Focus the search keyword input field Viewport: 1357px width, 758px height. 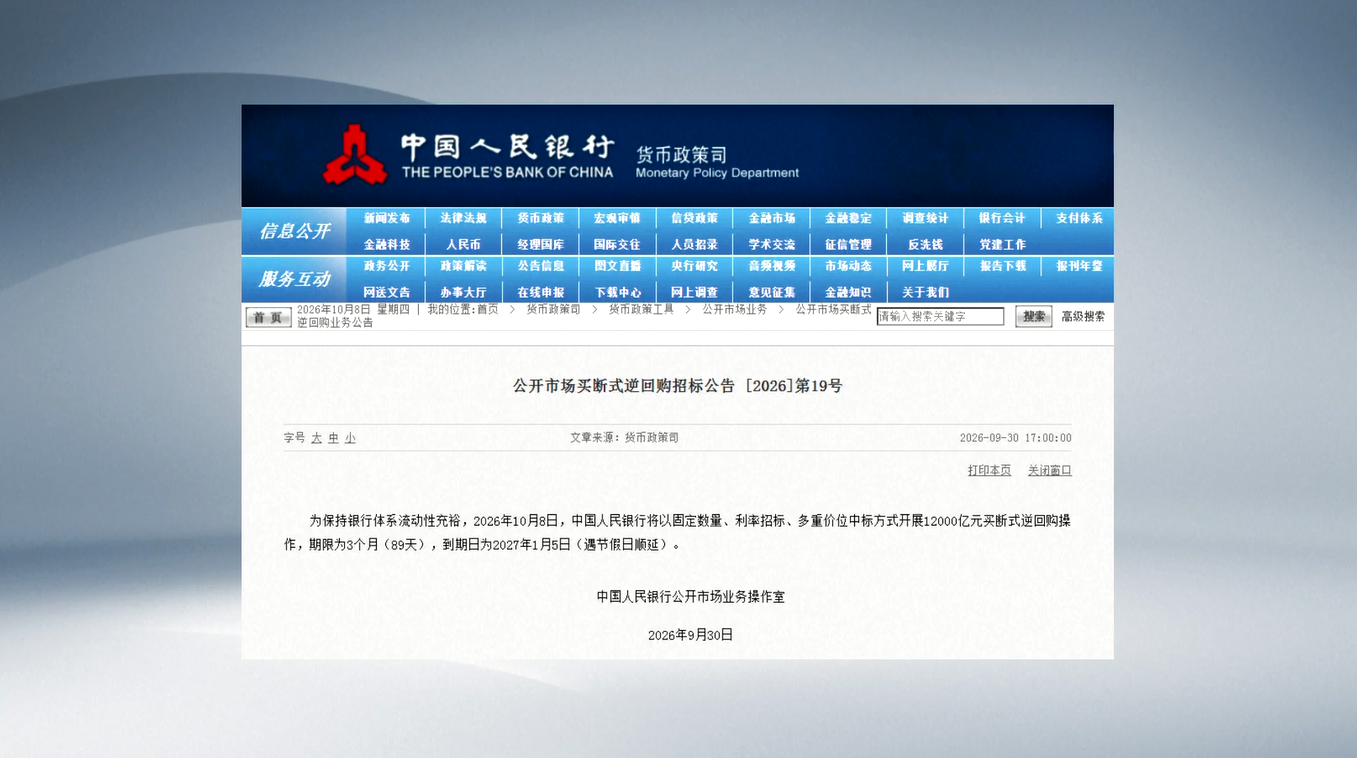[940, 316]
